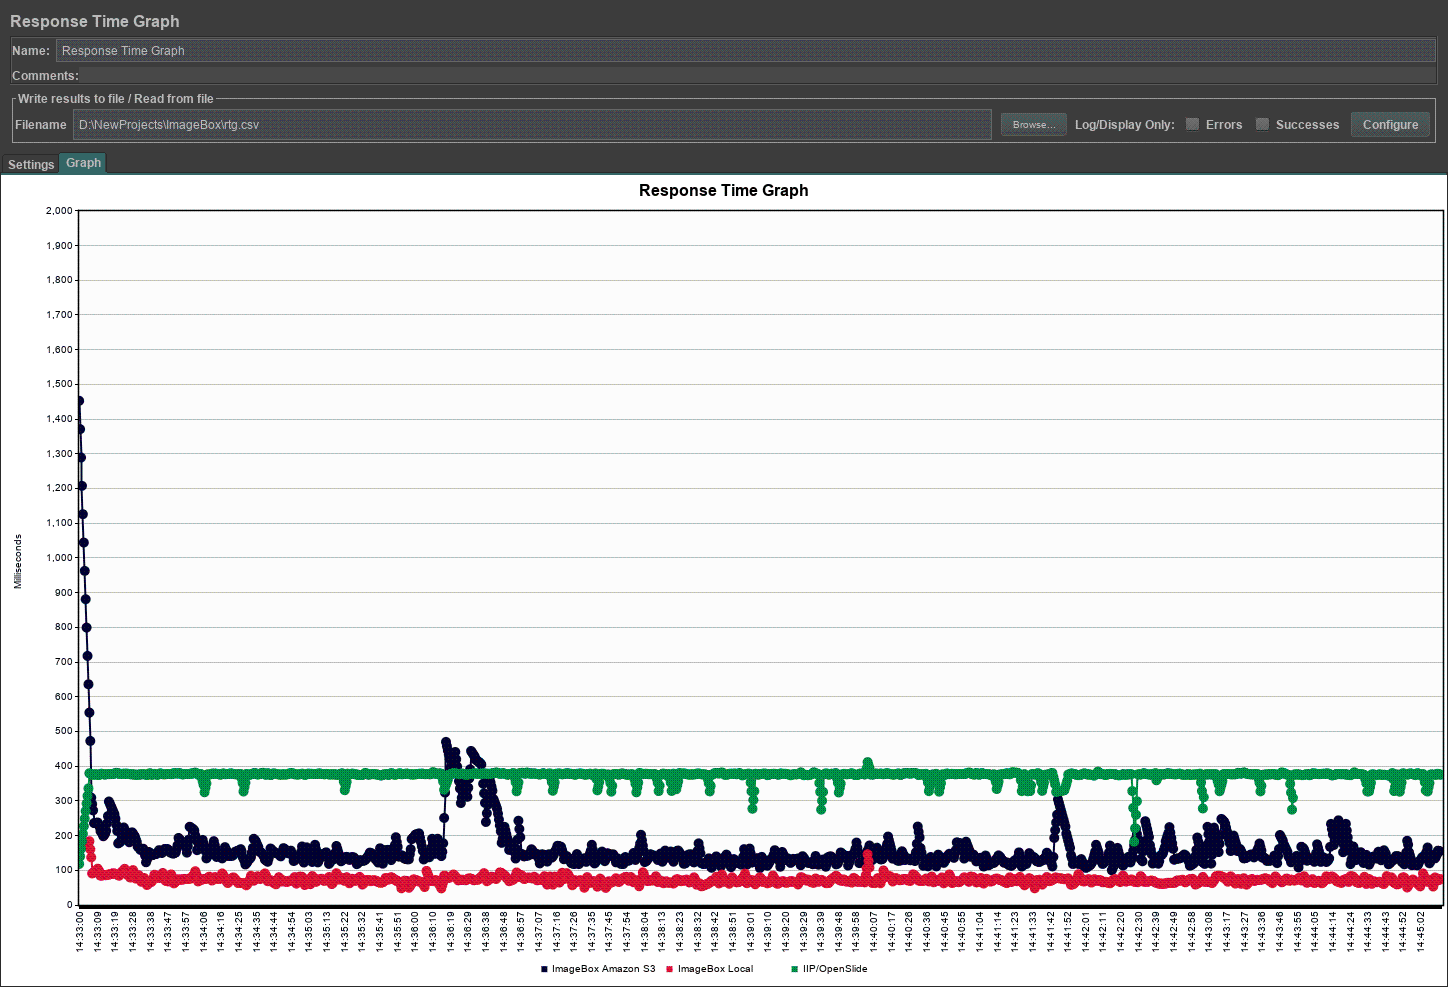Image resolution: width=1448 pixels, height=987 pixels.
Task: Click the 'Write results to file' group title
Action: point(115,99)
